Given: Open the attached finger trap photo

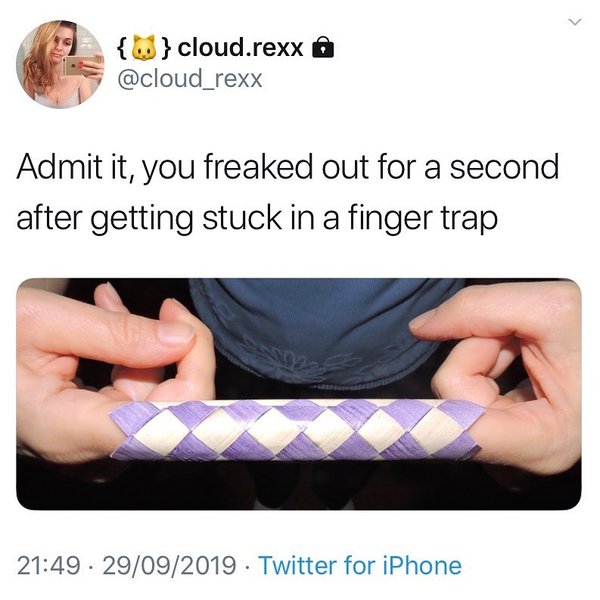Looking at the screenshot, I should coord(299,394).
